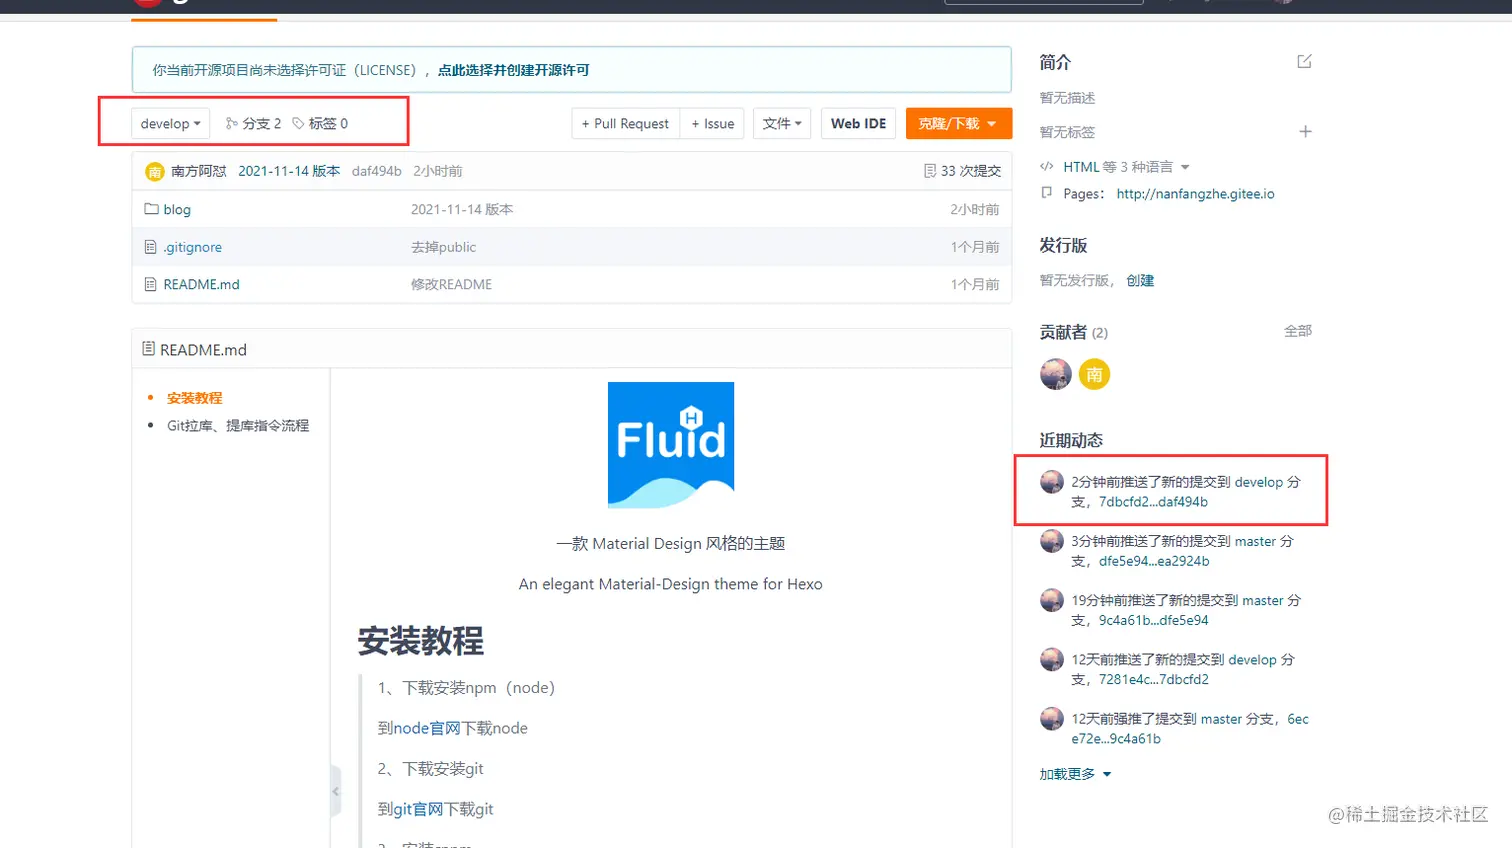Click the blog folder icon
This screenshot has width=1512, height=848.
(152, 209)
